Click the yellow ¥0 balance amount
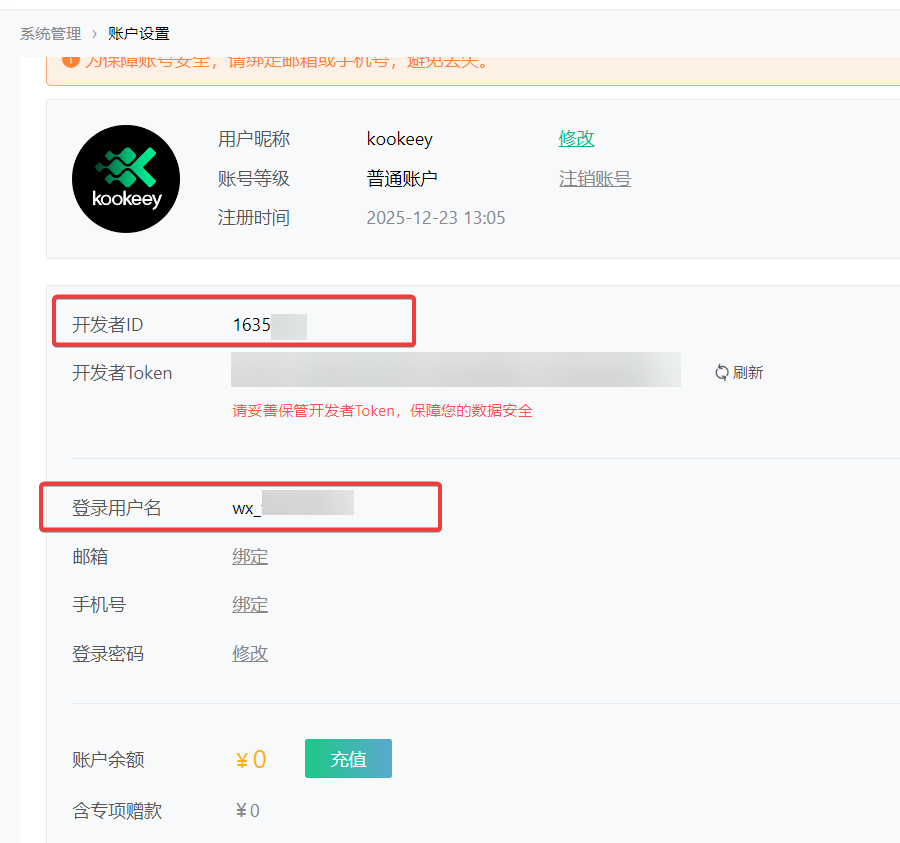Image resolution: width=900 pixels, height=843 pixels. pyautogui.click(x=249, y=759)
